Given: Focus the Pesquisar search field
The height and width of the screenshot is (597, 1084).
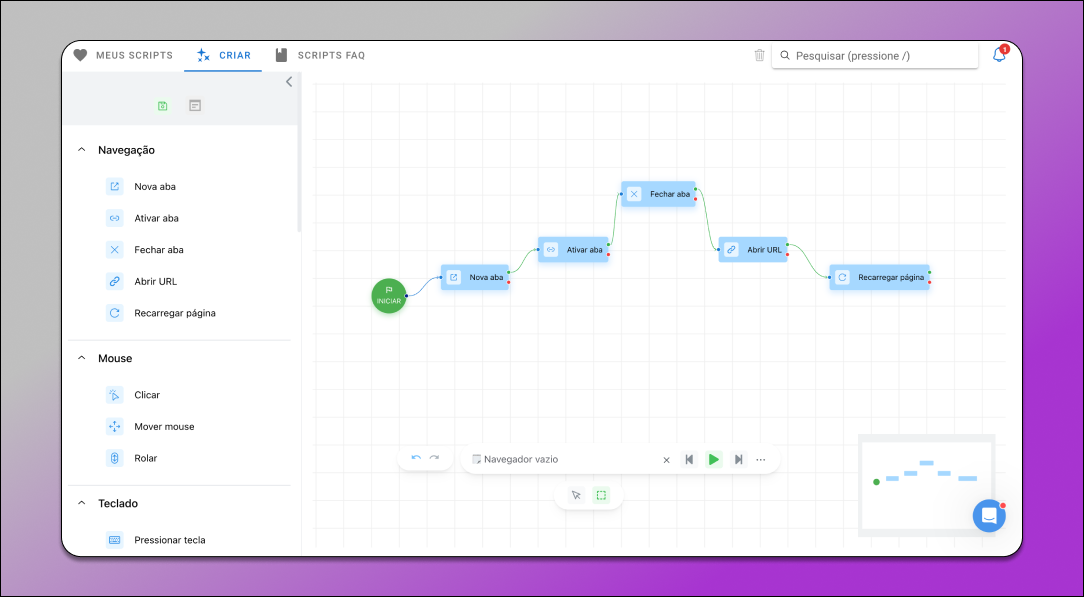Looking at the screenshot, I should [x=875, y=55].
